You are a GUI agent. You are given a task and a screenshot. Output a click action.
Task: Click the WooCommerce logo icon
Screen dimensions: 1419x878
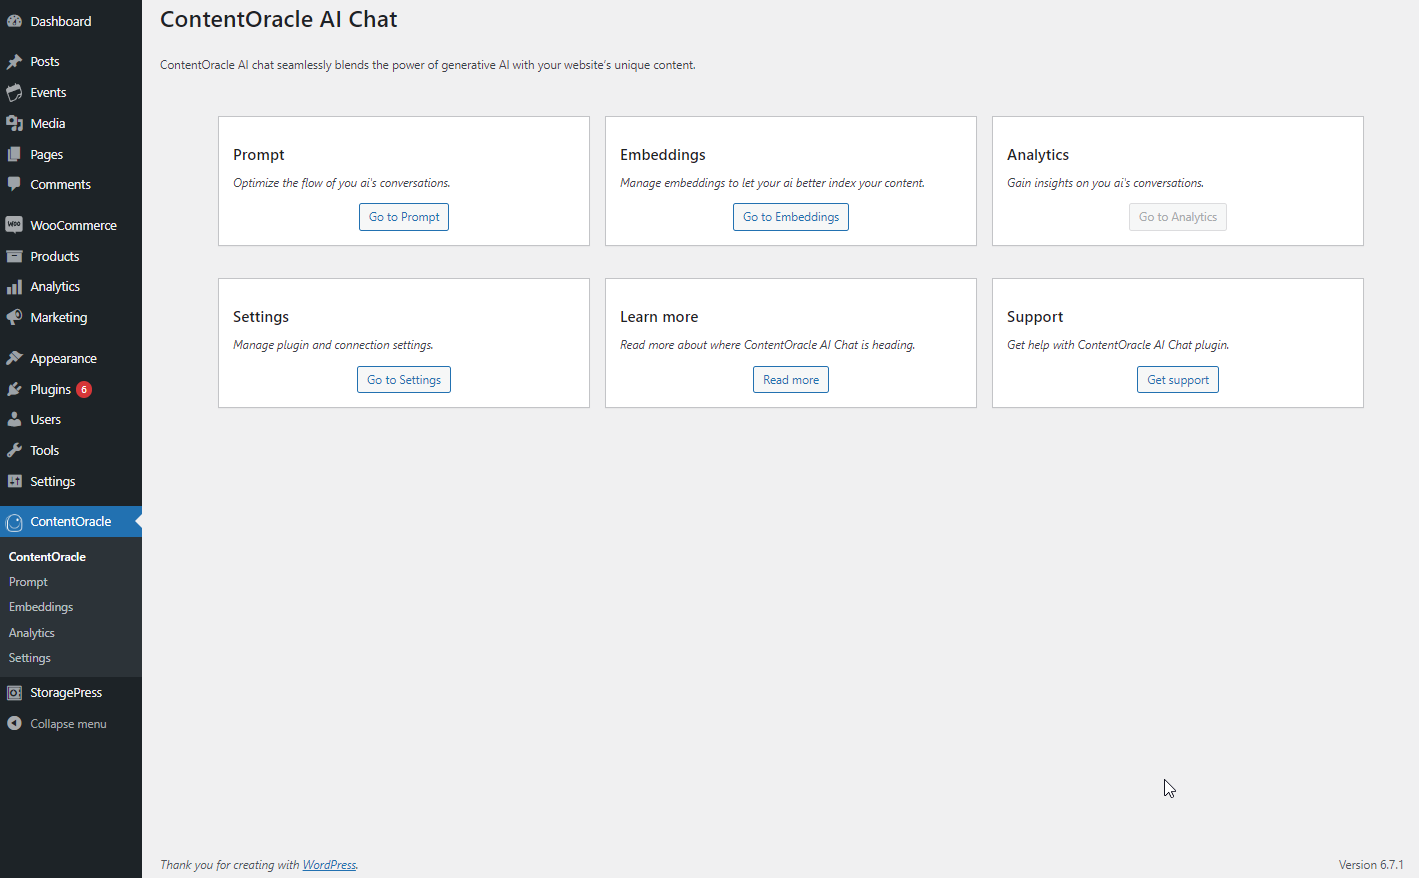pos(14,225)
